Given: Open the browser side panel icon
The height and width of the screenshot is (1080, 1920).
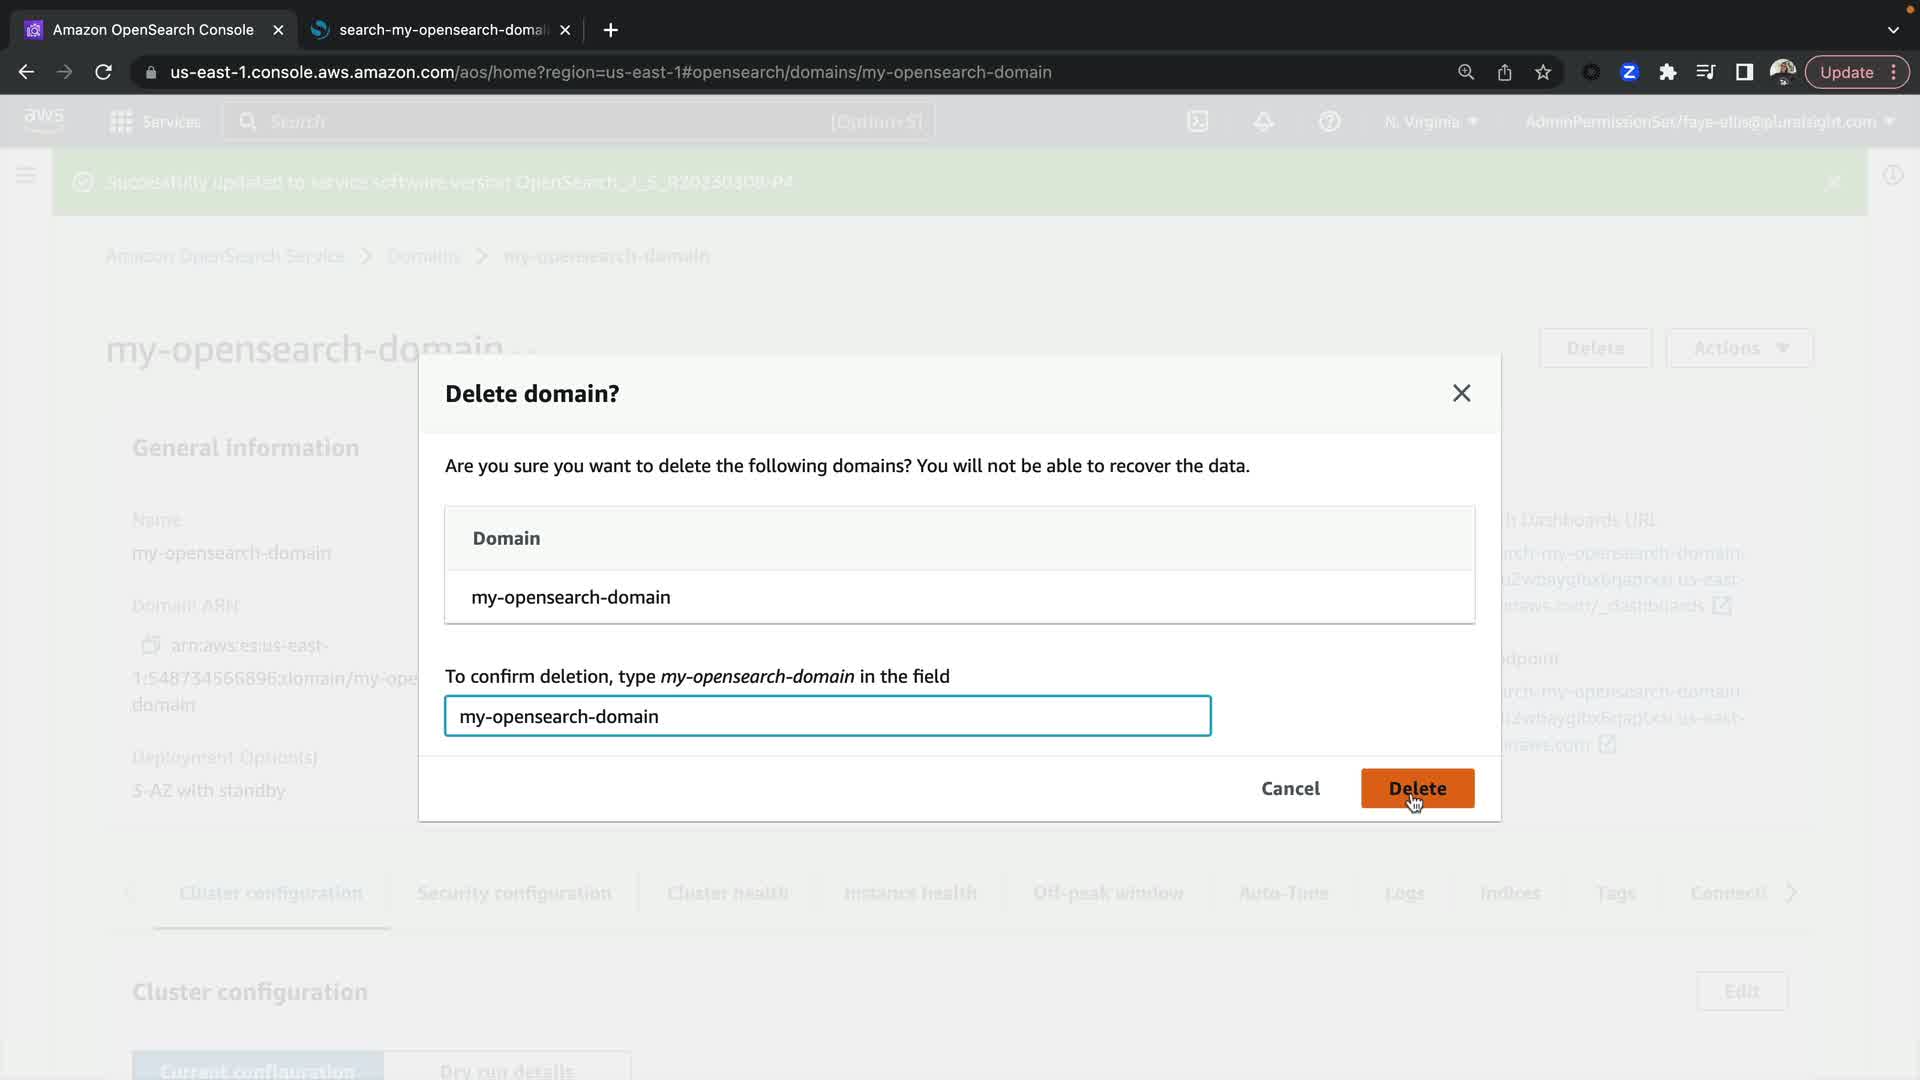Looking at the screenshot, I should pyautogui.click(x=1744, y=72).
